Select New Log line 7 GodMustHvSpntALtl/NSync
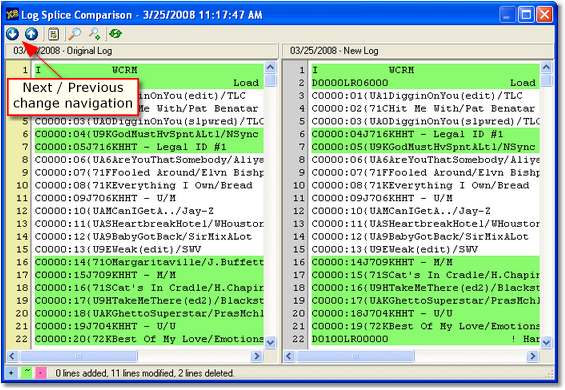565x390 pixels. [x=426, y=147]
